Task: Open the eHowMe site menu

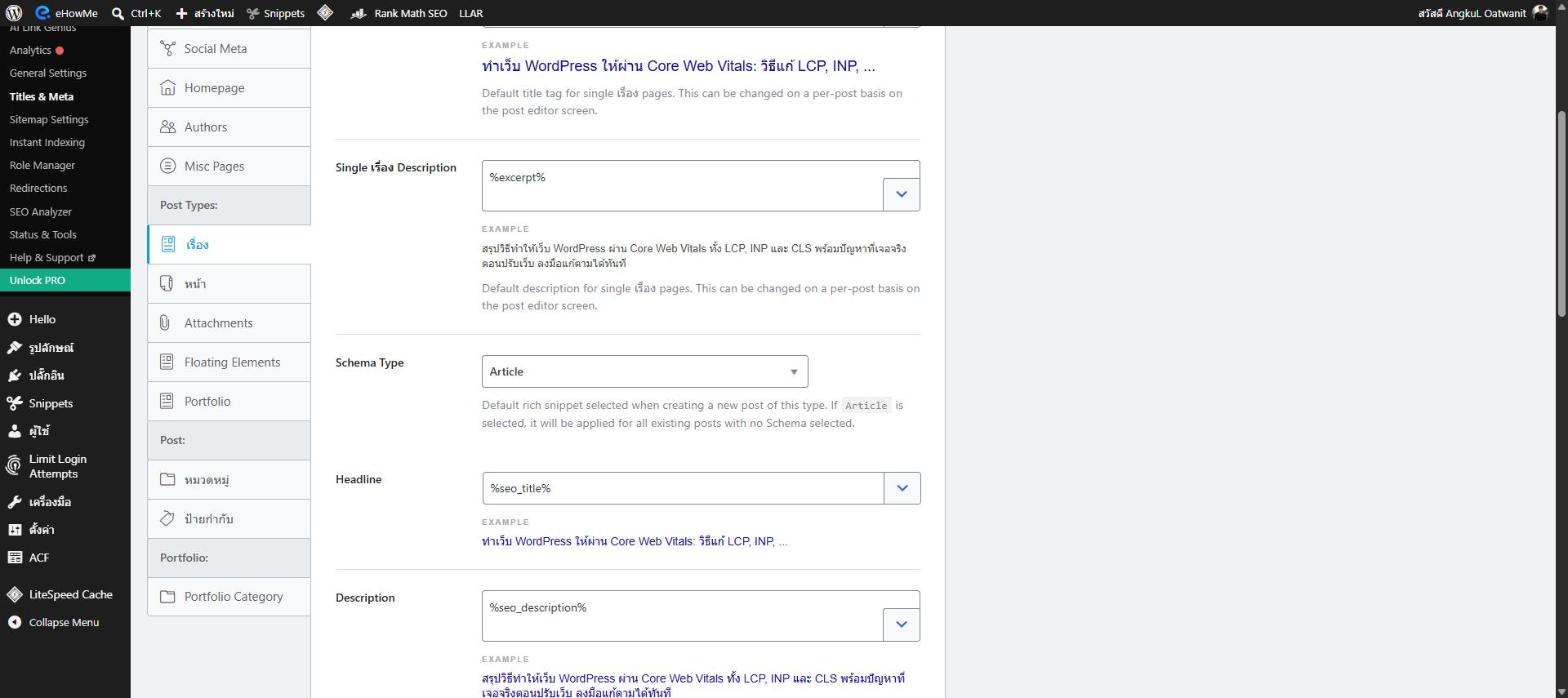Action: tap(66, 13)
